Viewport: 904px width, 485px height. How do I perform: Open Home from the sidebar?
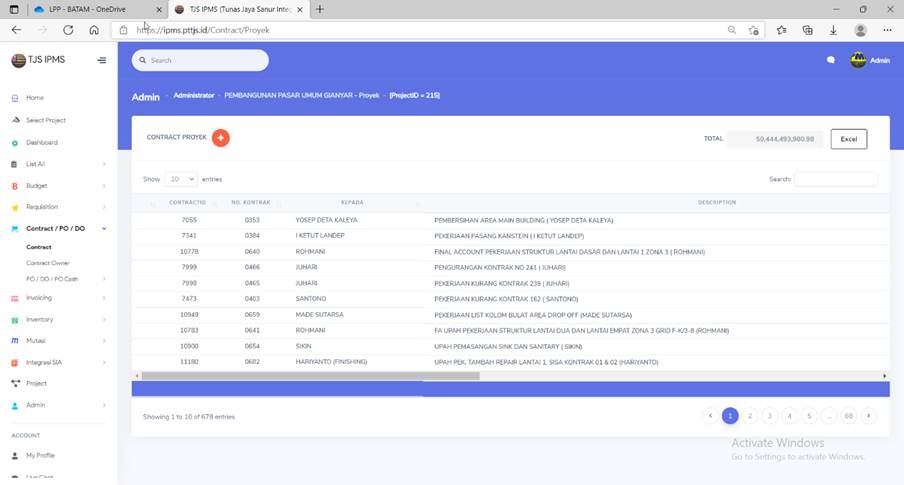35,98
